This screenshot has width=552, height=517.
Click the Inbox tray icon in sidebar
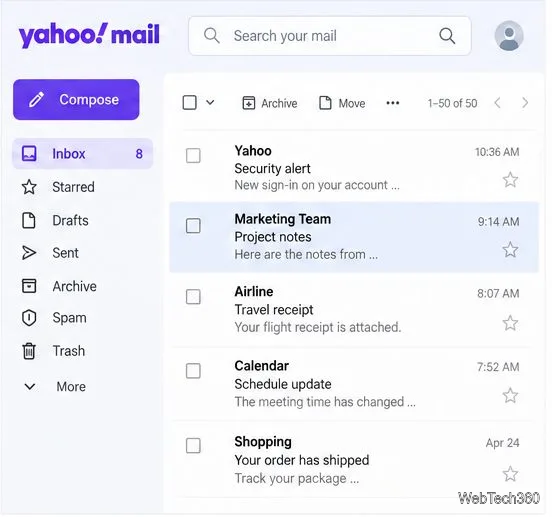(29, 154)
